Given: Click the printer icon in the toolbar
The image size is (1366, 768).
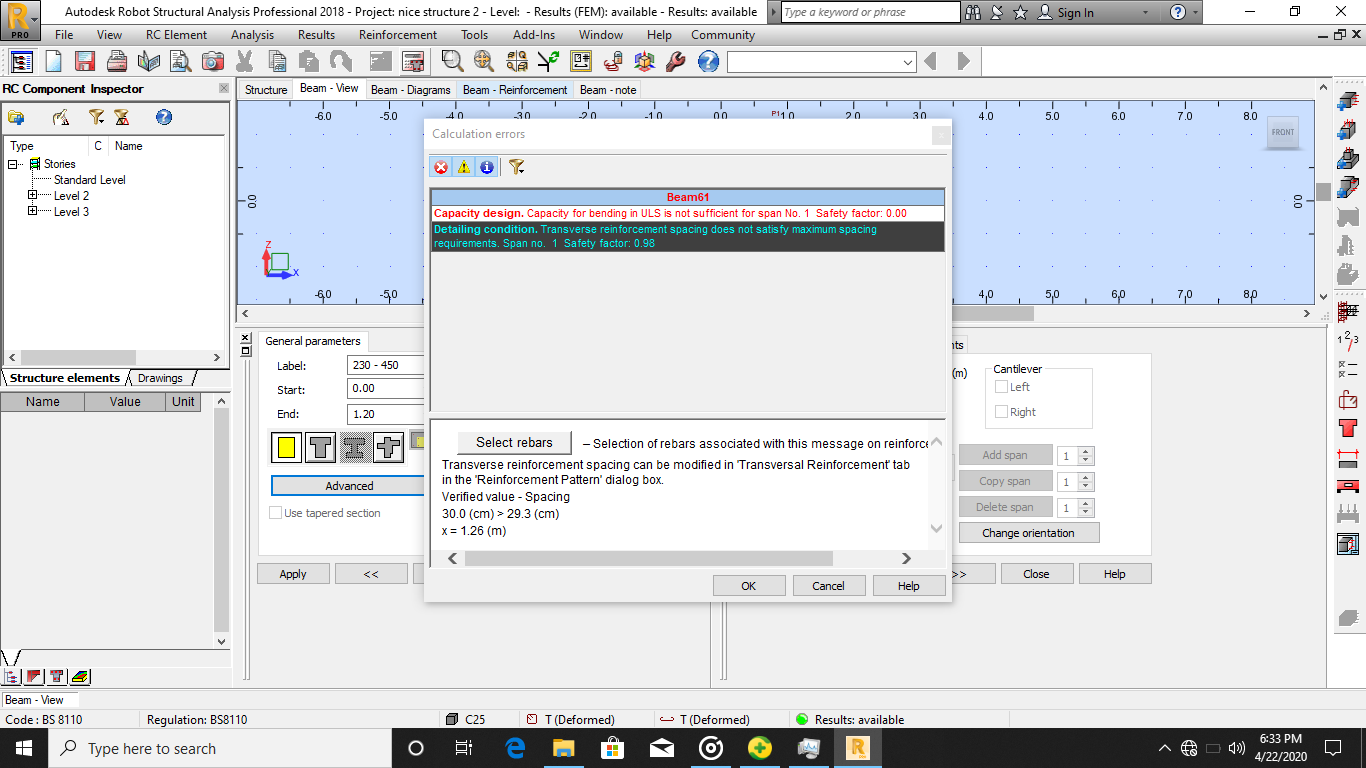Looking at the screenshot, I should point(117,61).
